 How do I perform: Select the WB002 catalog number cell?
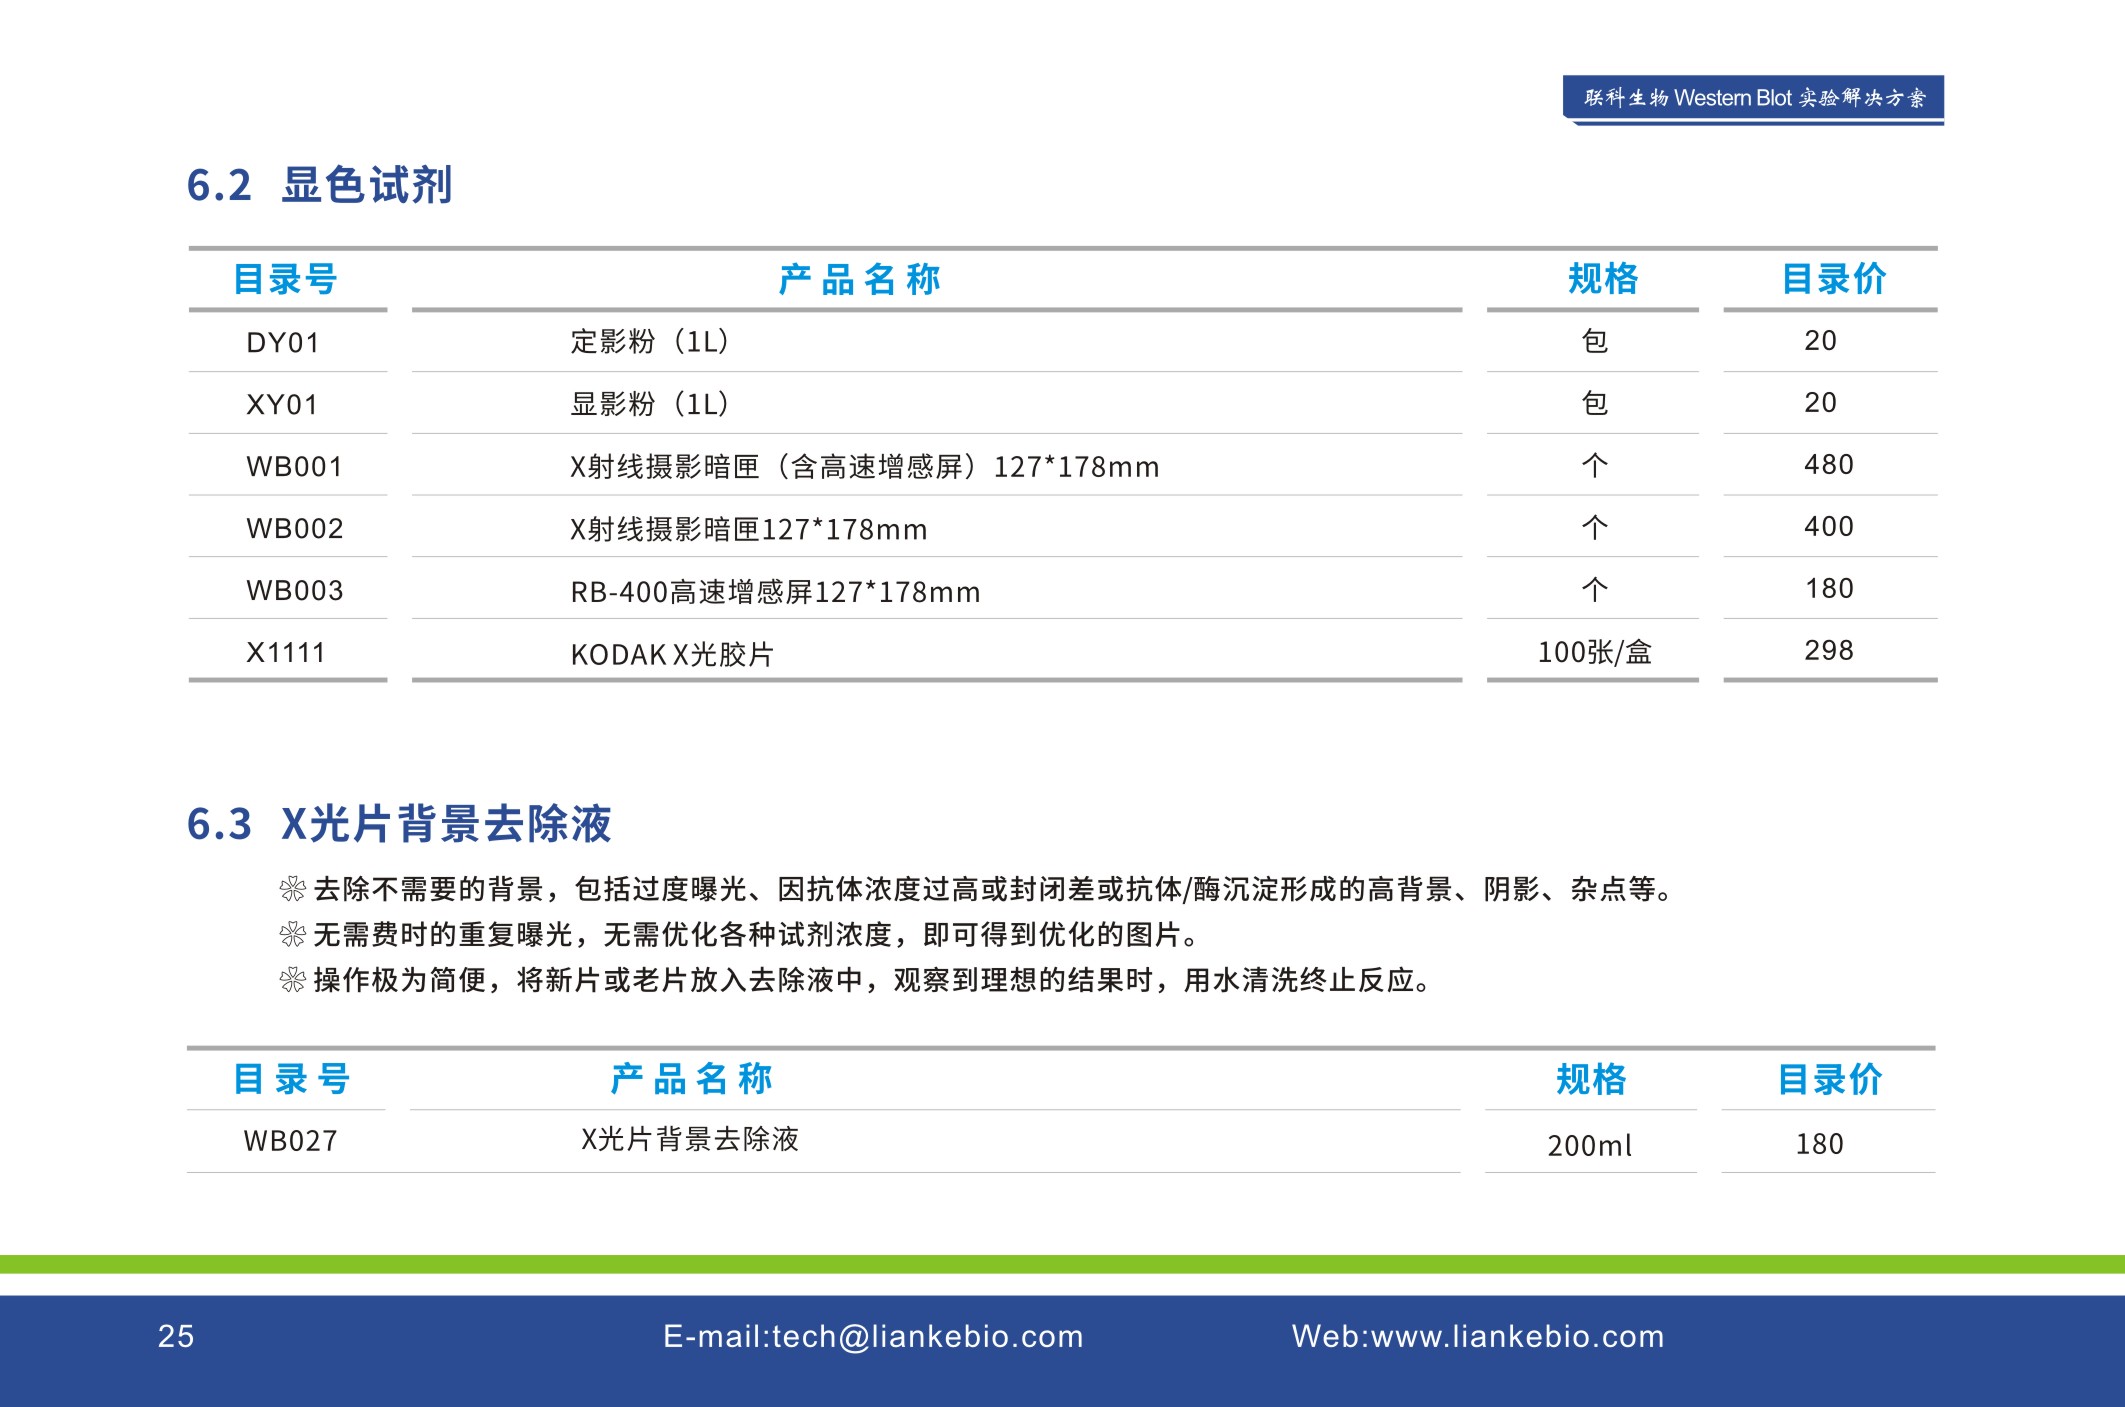point(295,529)
